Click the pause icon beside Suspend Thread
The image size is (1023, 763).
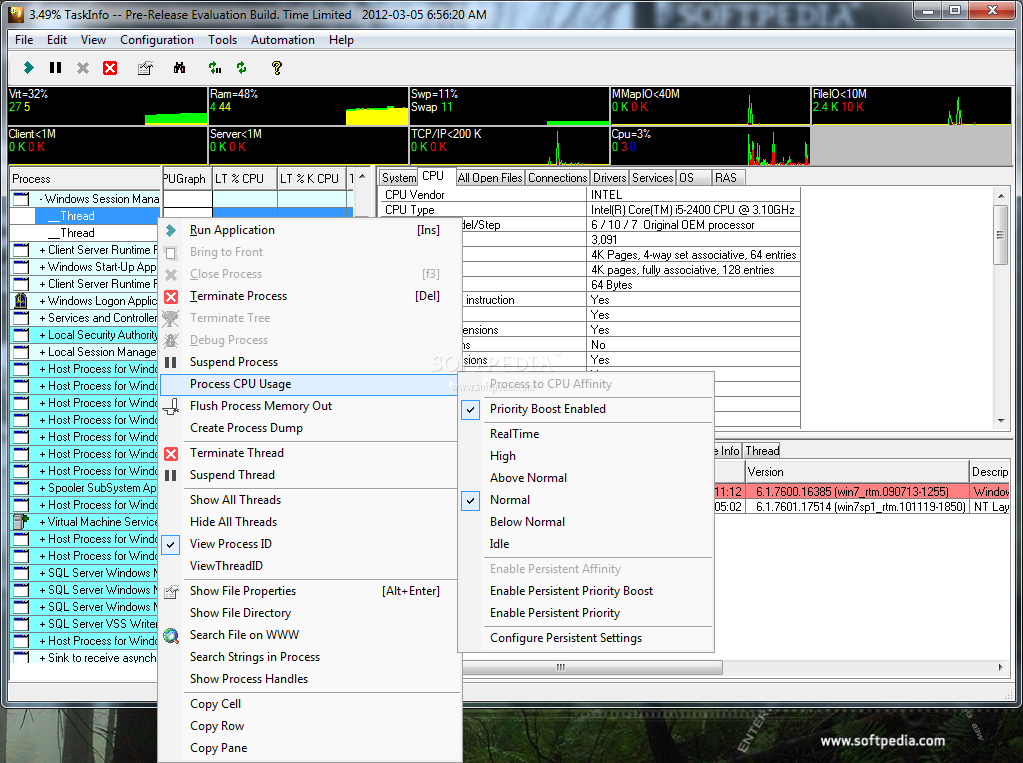coord(171,476)
